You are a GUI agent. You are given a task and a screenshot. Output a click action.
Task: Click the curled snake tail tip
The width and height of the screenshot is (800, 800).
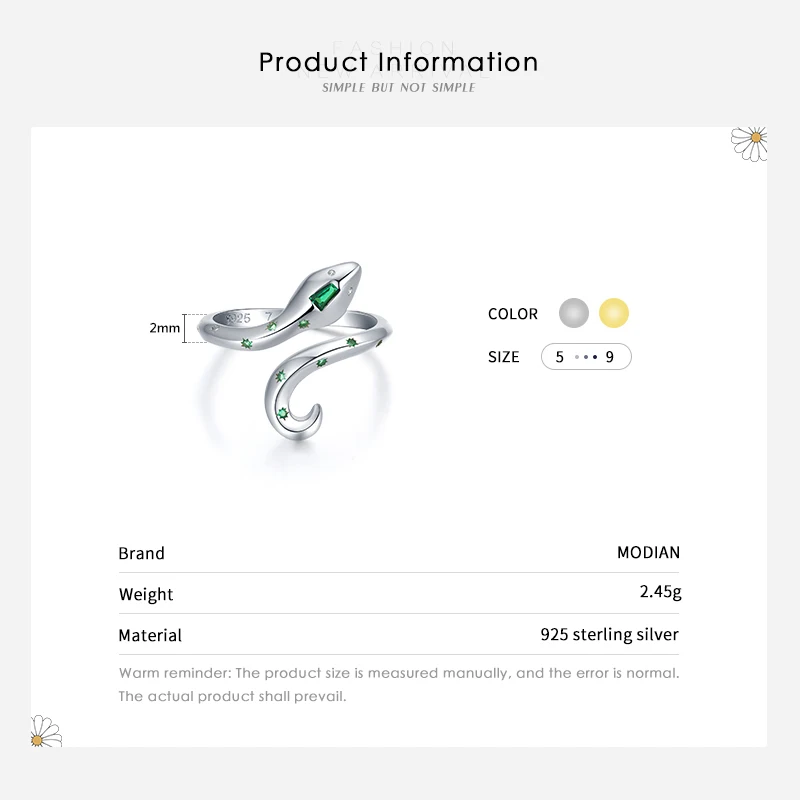pyautogui.click(x=308, y=420)
